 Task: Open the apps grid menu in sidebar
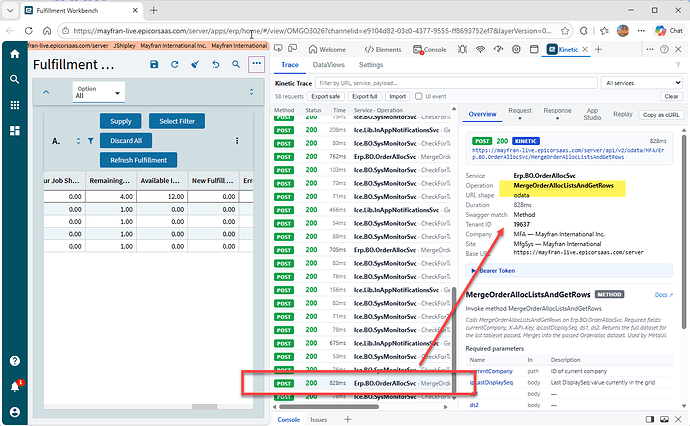click(x=15, y=105)
